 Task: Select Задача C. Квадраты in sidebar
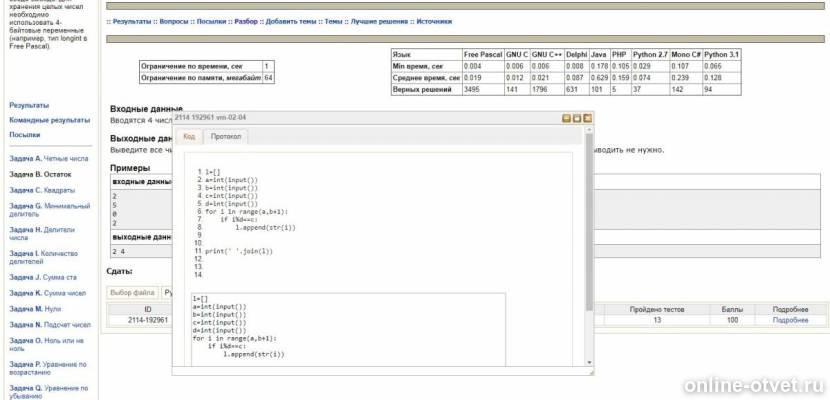[x=43, y=189]
